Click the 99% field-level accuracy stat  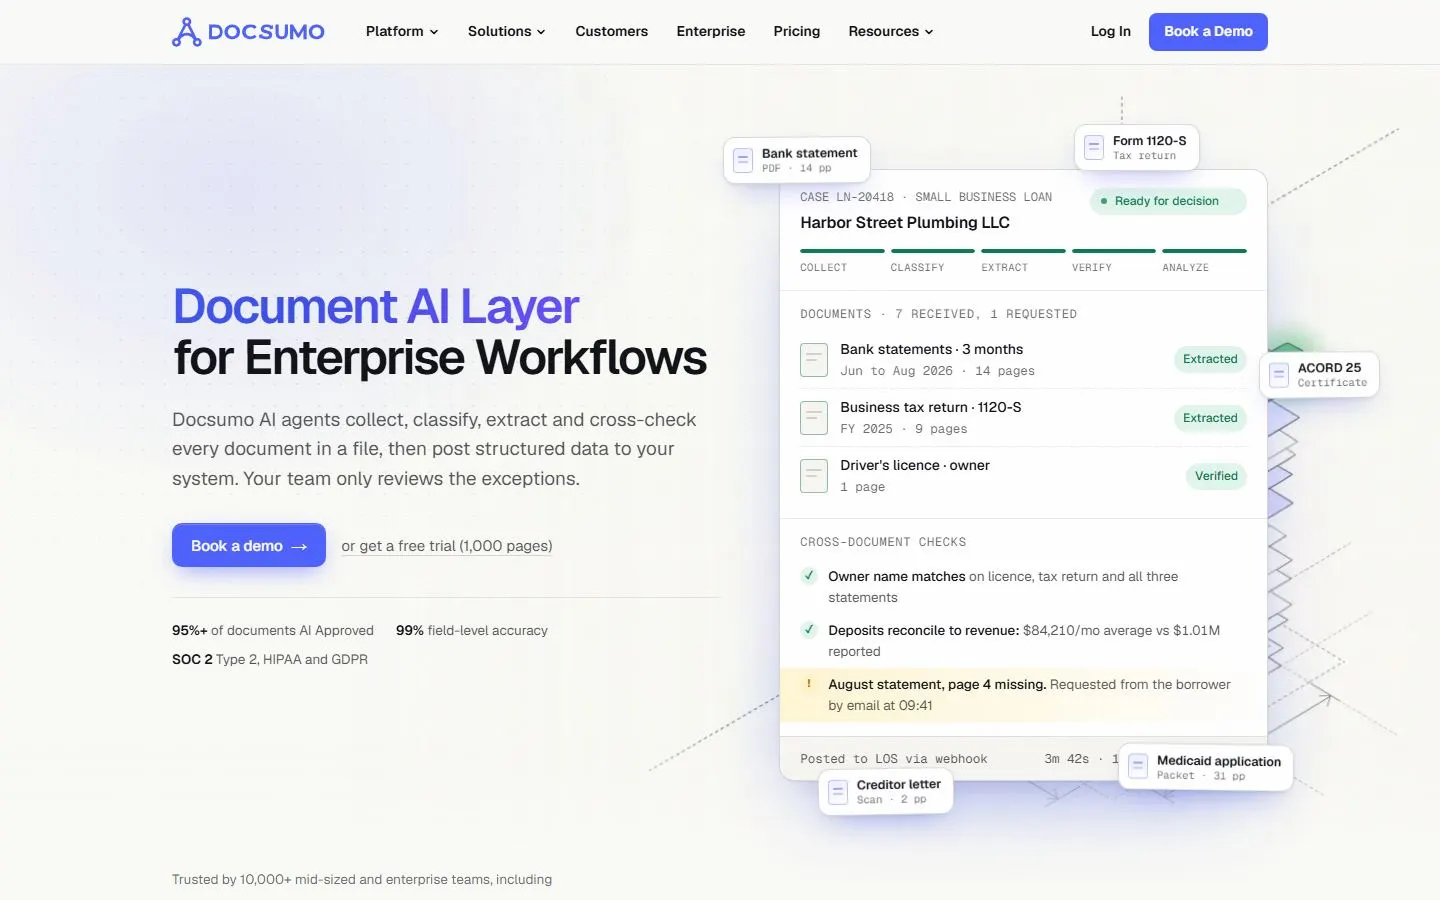[472, 631]
